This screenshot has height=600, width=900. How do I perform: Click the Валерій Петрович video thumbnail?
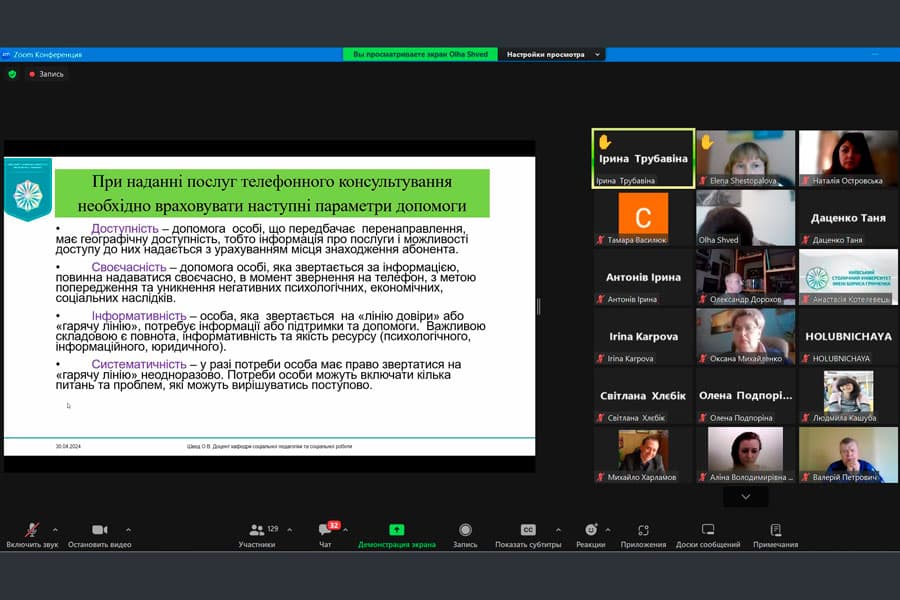[848, 455]
